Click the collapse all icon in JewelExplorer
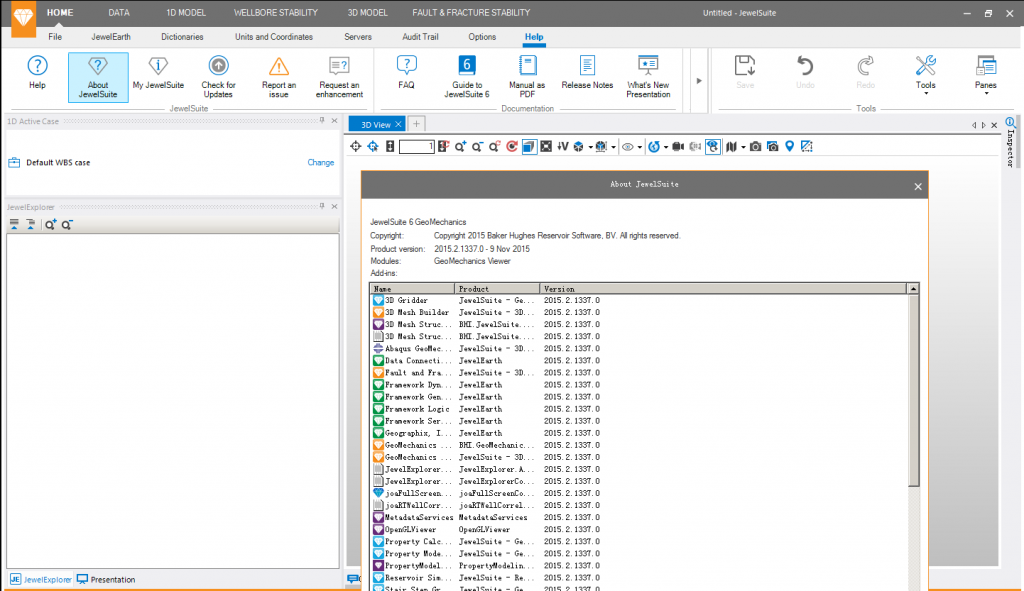This screenshot has height=591, width=1024. pyautogui.click(x=14, y=225)
